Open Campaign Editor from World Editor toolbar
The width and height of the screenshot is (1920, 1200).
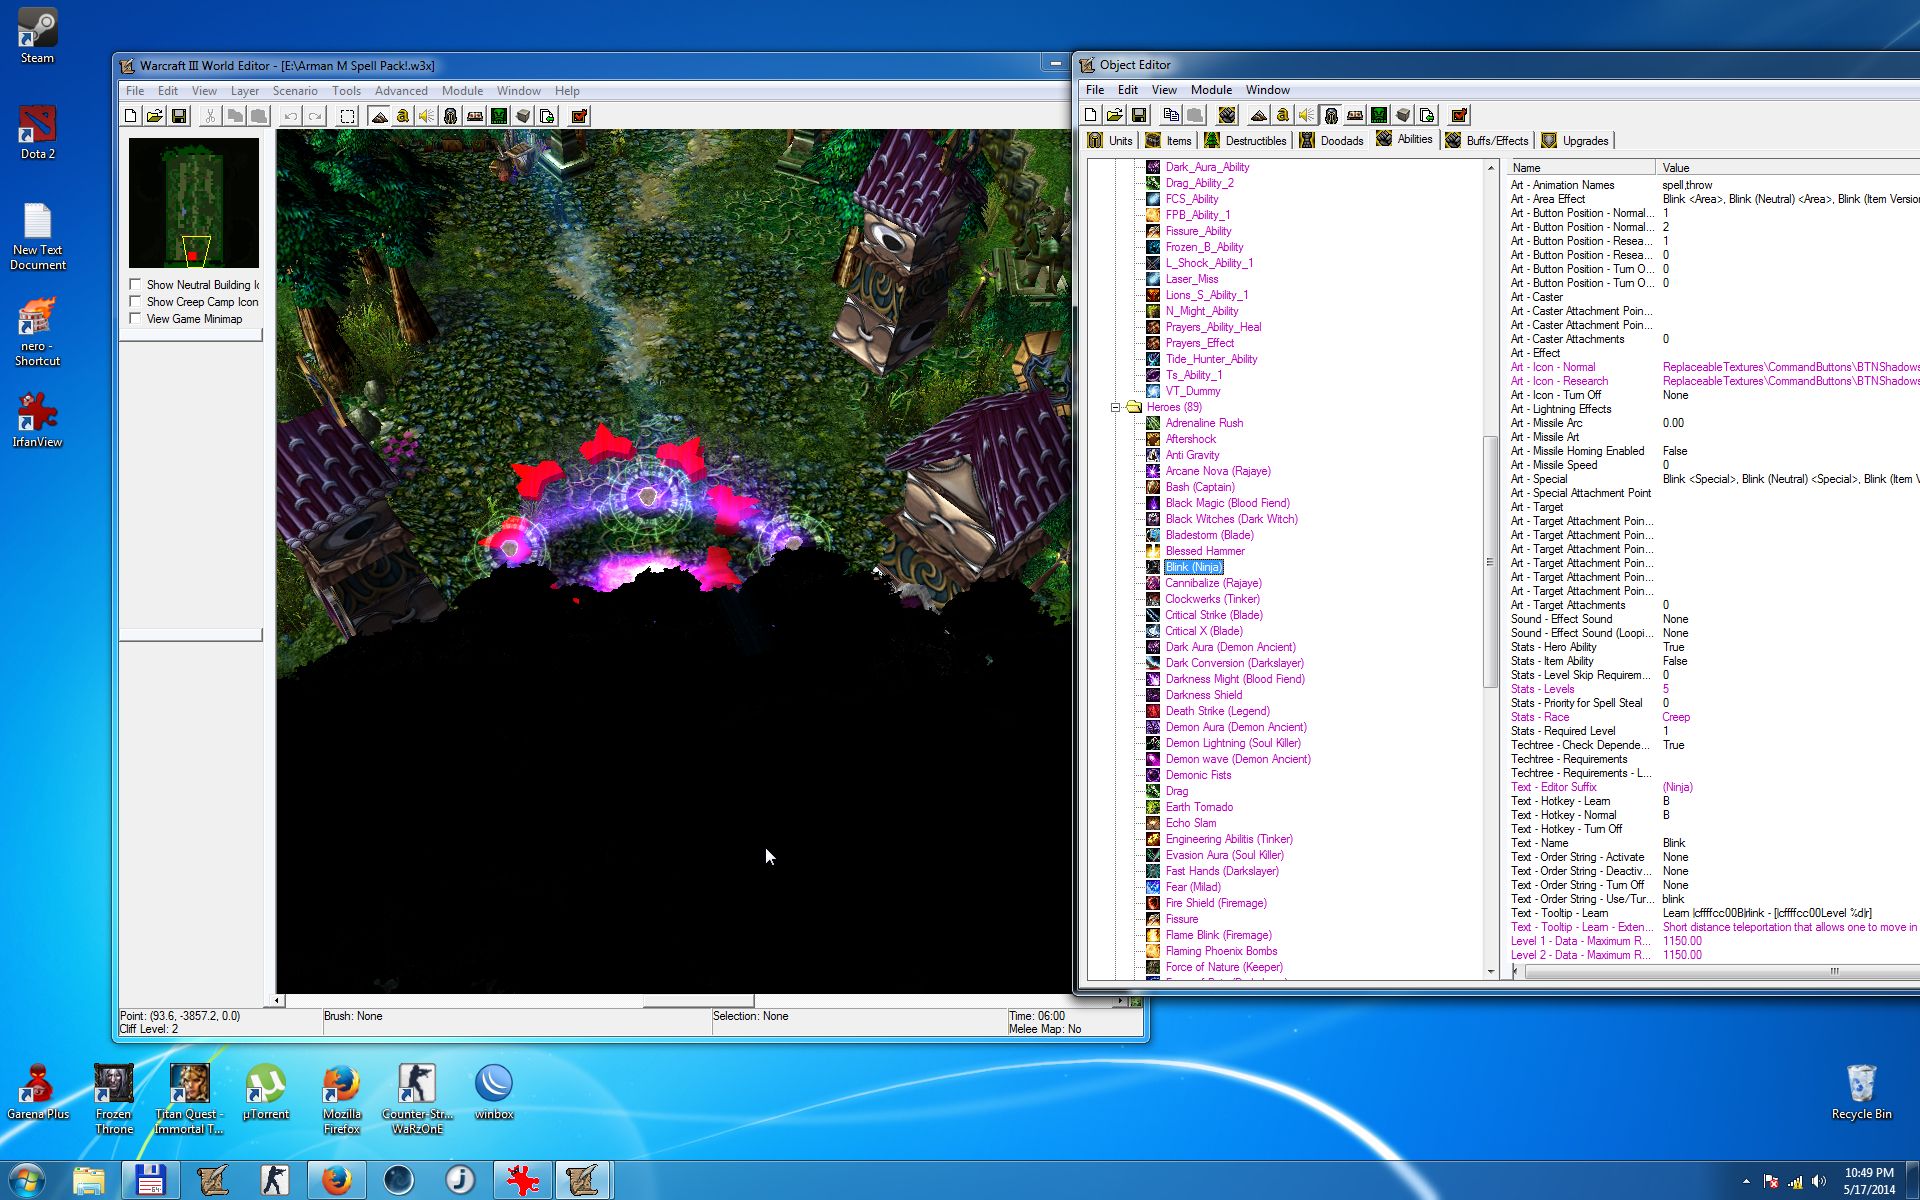click(475, 116)
